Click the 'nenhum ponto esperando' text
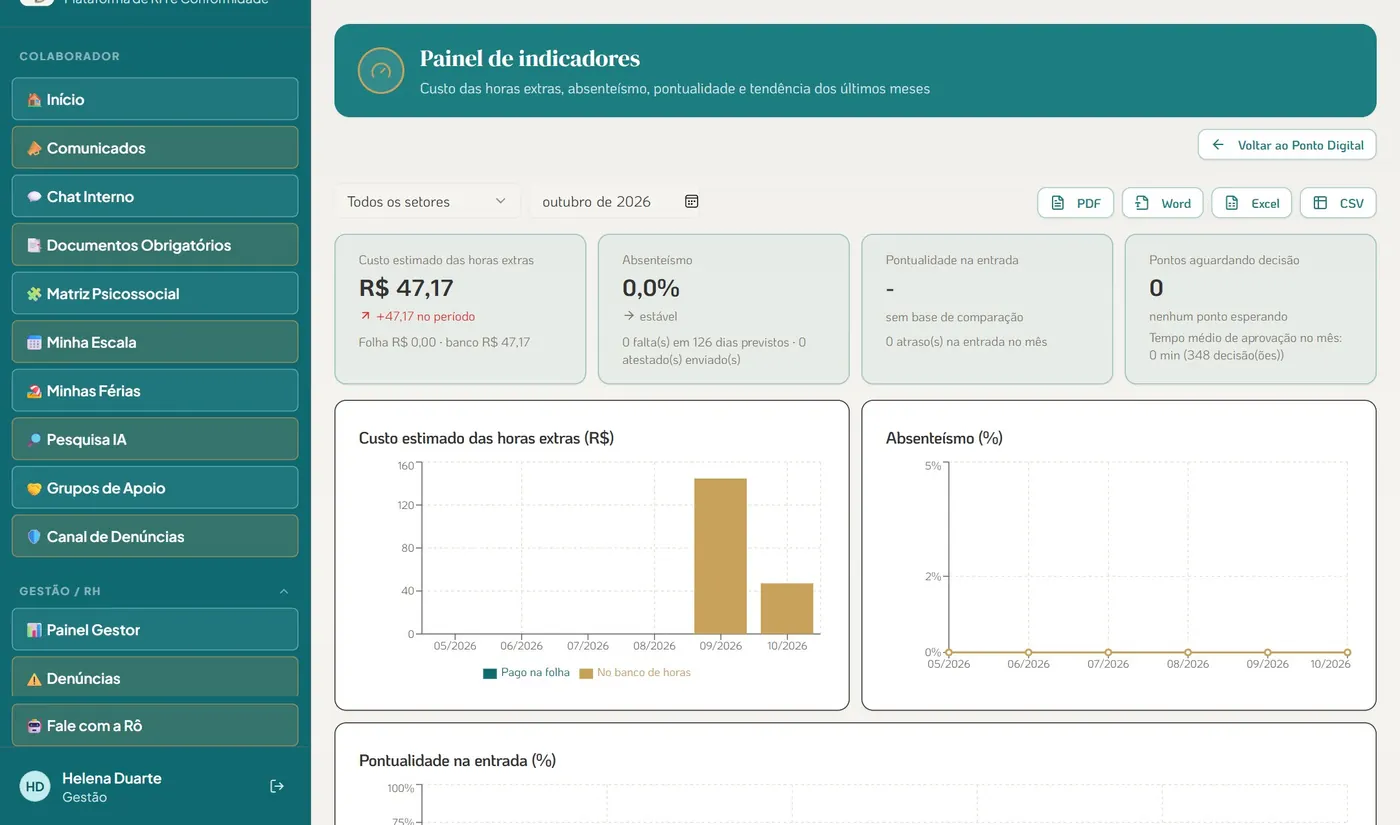 click(x=1218, y=316)
